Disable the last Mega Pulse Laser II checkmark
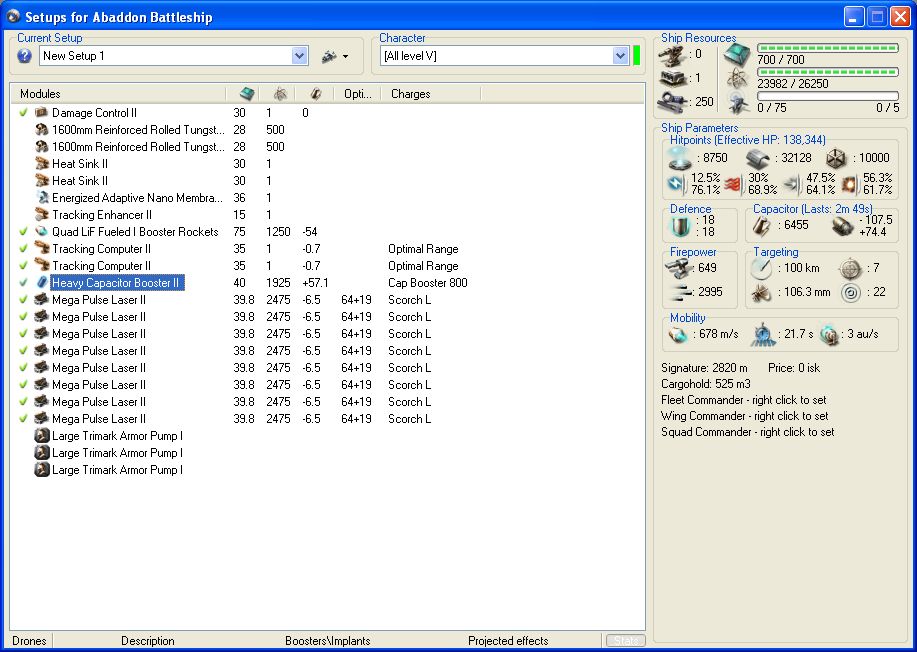Image resolution: width=917 pixels, height=652 pixels. point(23,419)
